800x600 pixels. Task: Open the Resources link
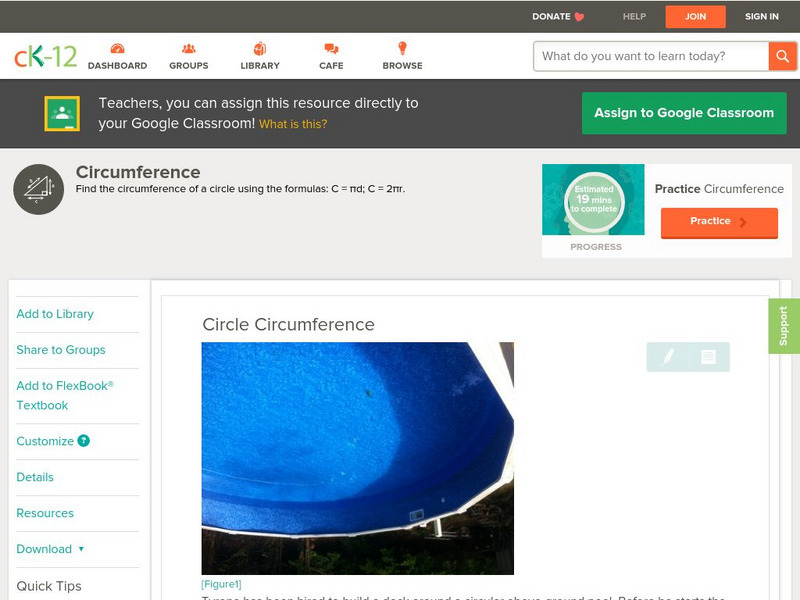tap(45, 513)
